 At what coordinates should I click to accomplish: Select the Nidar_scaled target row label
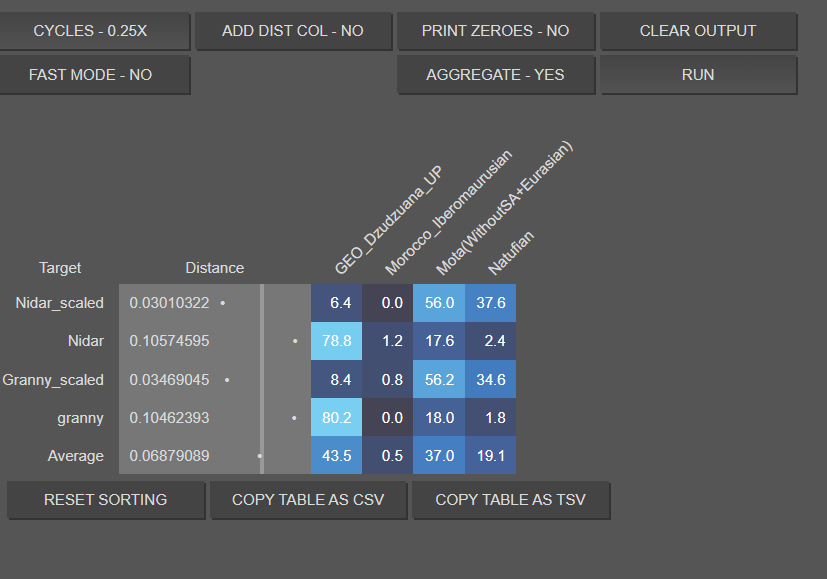60,303
